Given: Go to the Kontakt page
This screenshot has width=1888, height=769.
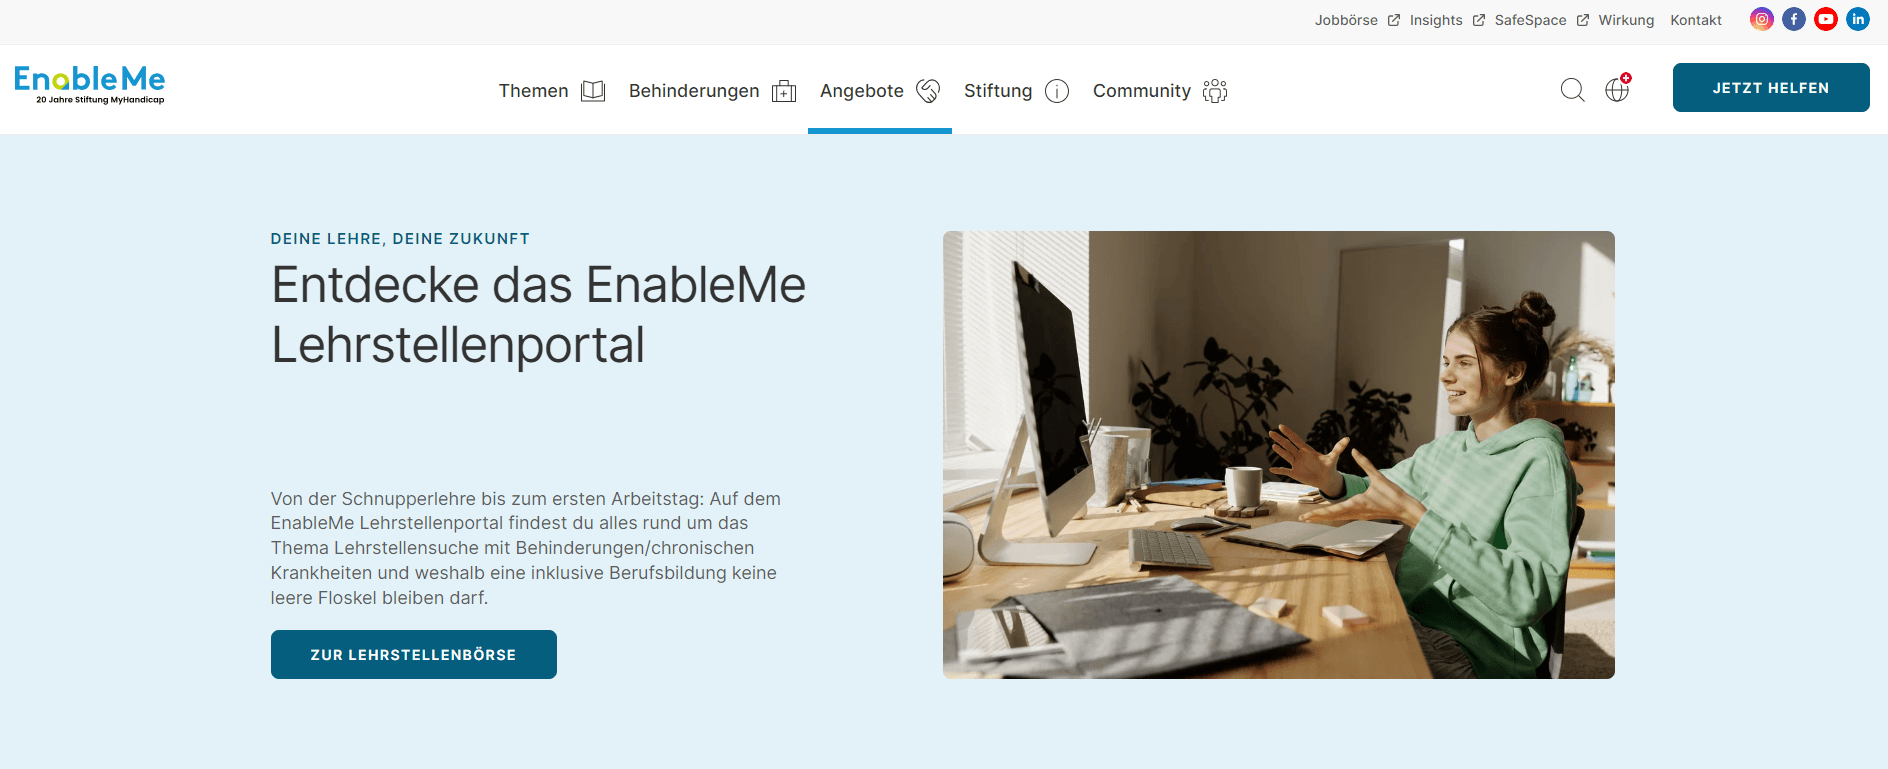Looking at the screenshot, I should coord(1696,20).
